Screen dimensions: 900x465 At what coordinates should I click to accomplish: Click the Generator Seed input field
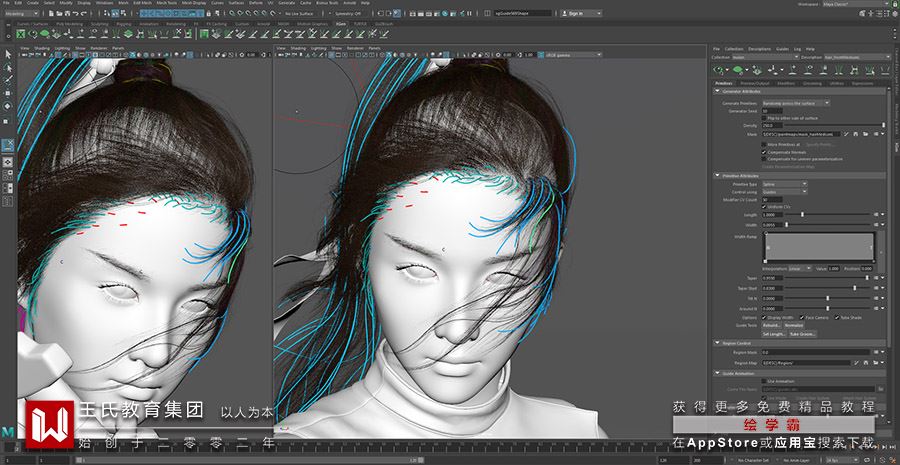click(x=772, y=111)
